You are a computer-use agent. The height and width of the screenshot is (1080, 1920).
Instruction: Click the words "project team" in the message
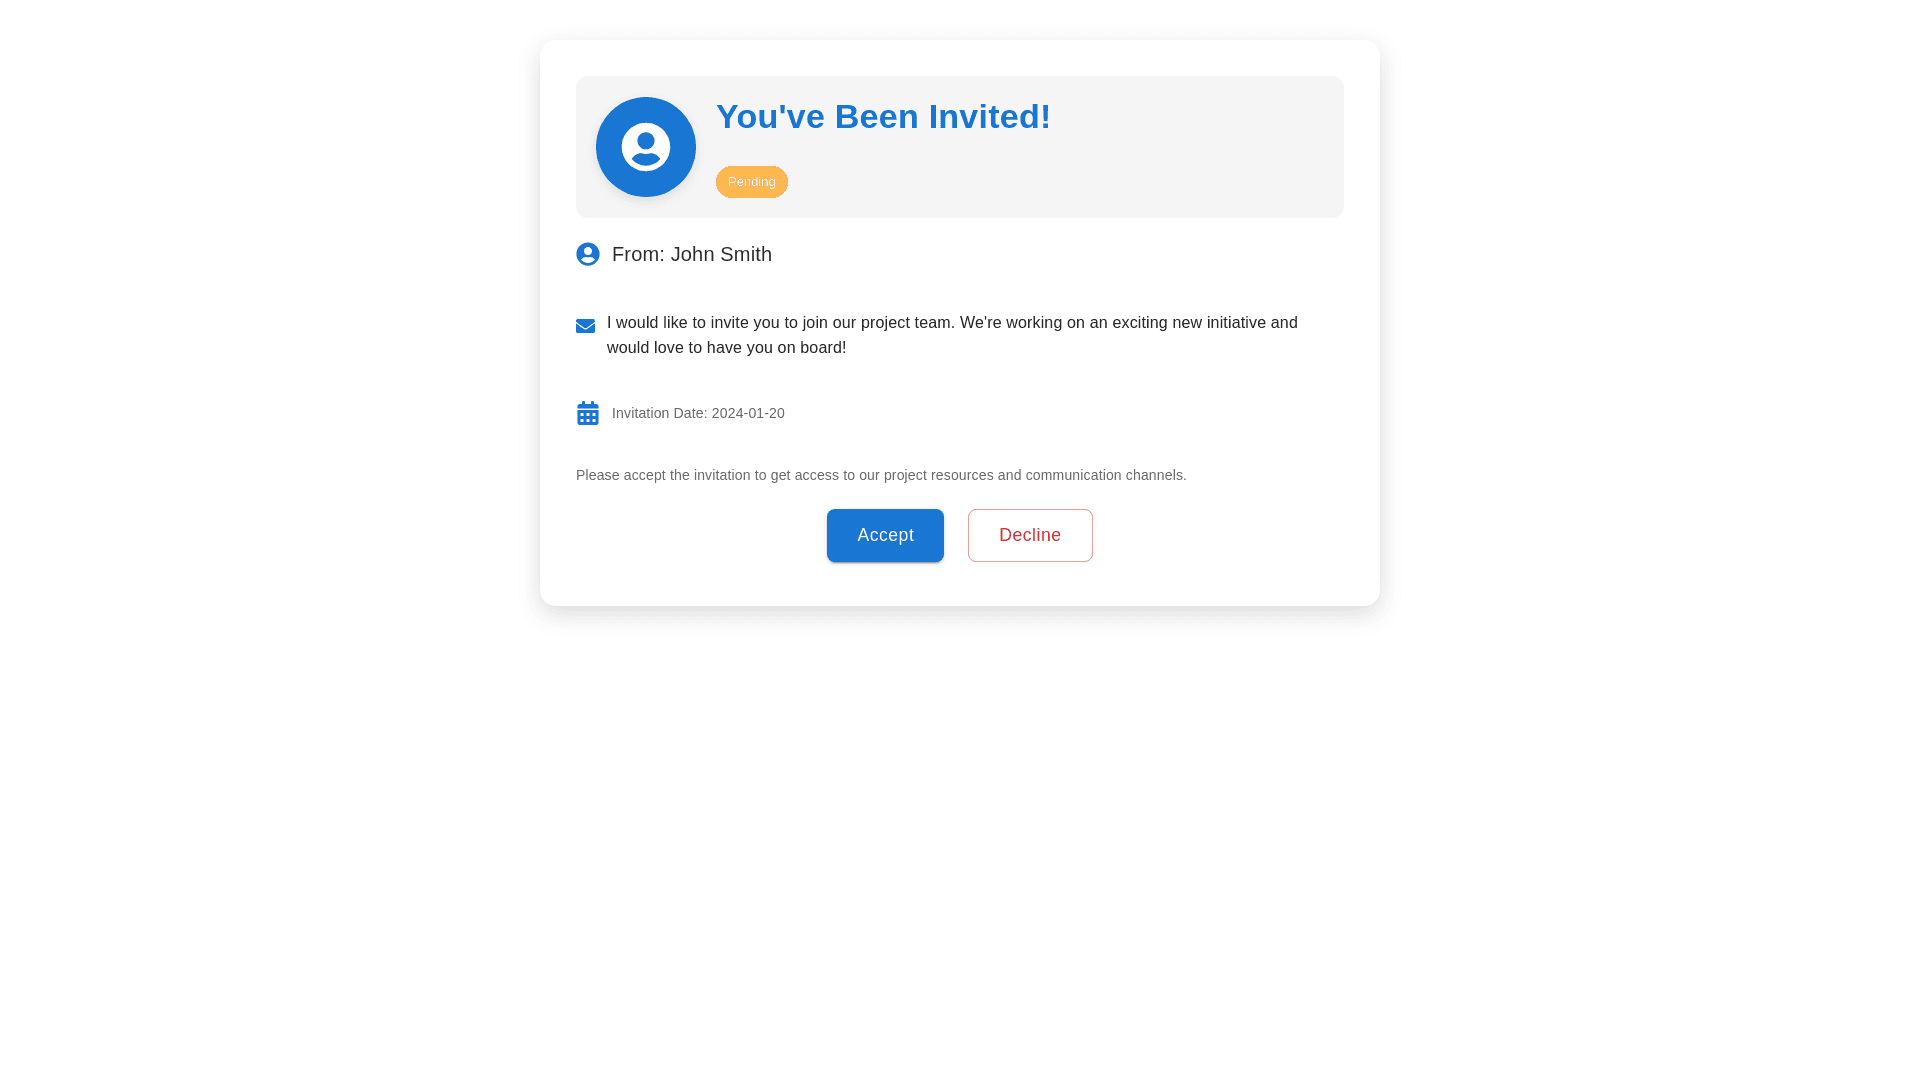(906, 323)
